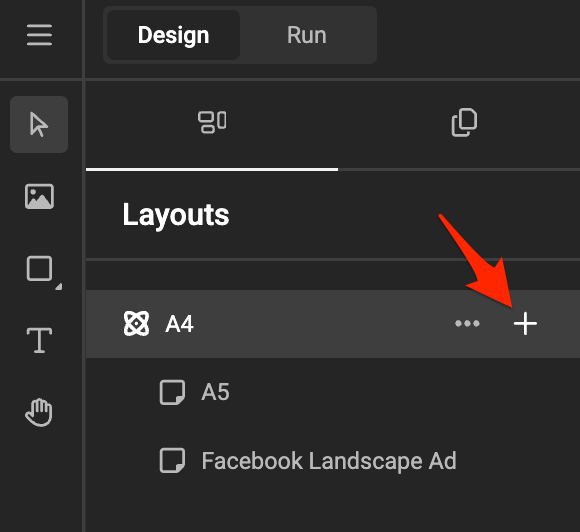Click page icon beside Facebook Landscape Ad
The image size is (580, 532).
tap(172, 461)
